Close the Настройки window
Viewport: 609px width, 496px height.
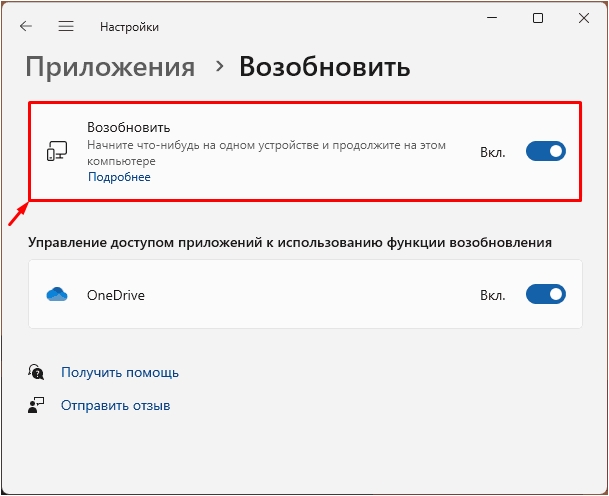point(584,18)
